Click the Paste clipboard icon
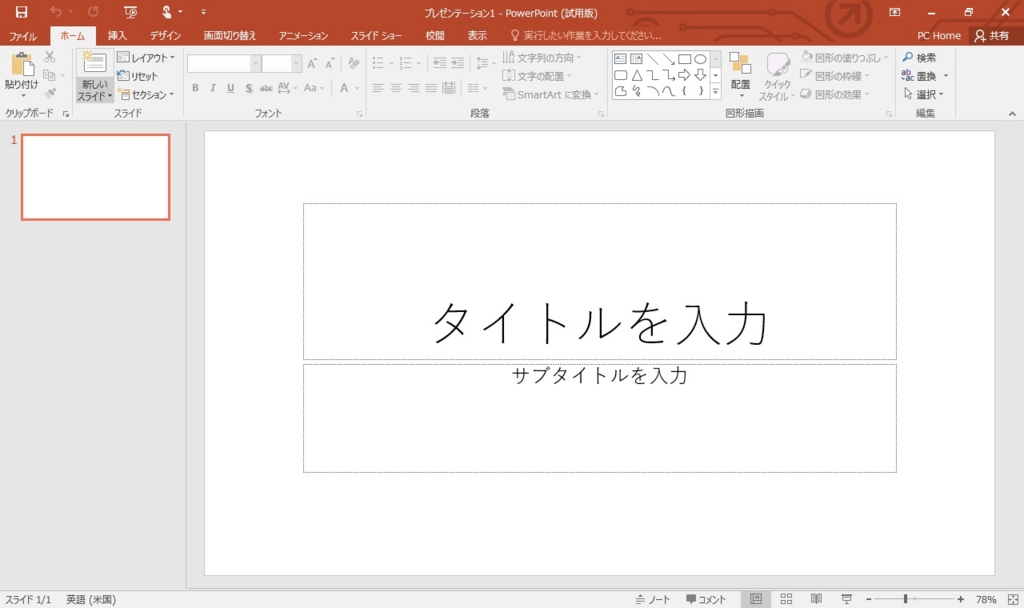The image size is (1024, 608). coord(22,65)
